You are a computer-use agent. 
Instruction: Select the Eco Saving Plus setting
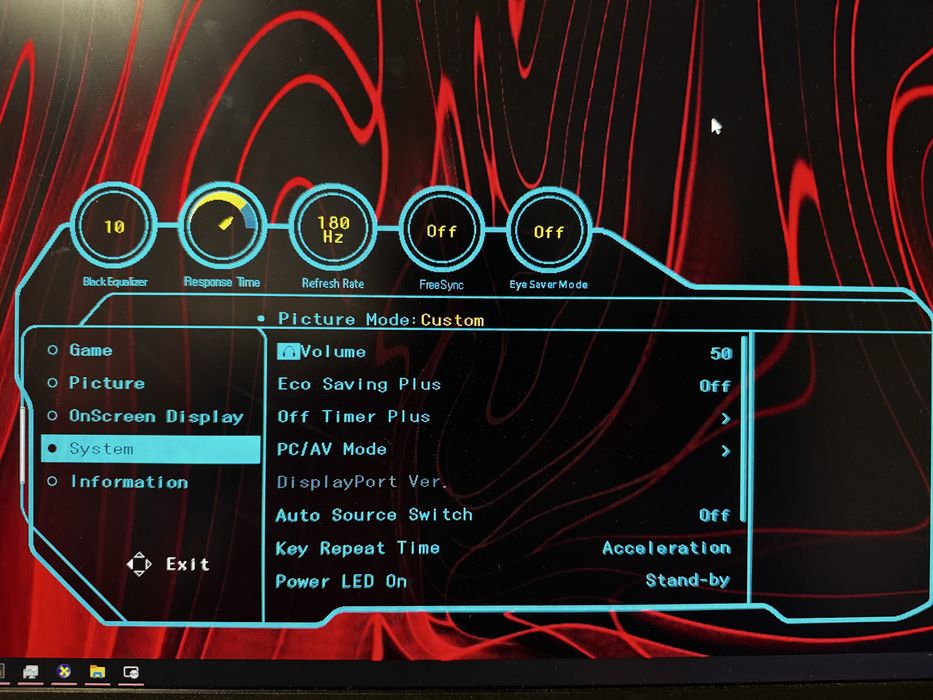[x=359, y=385]
